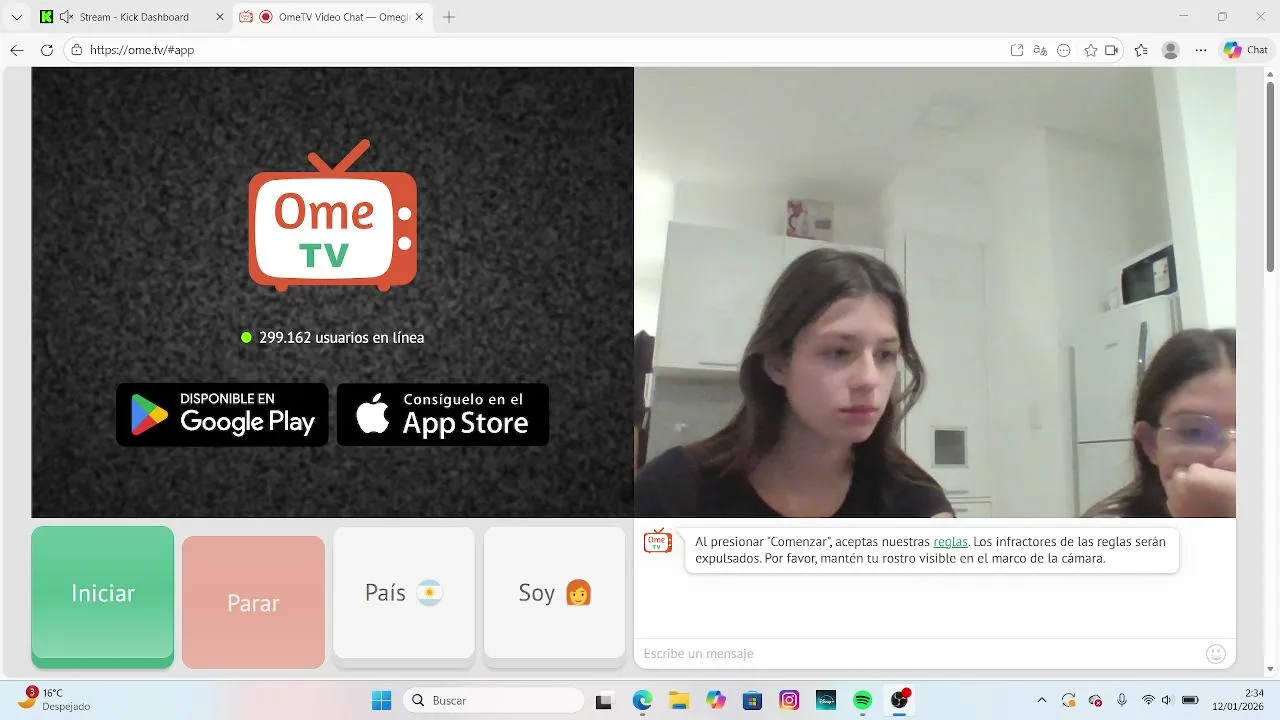Click the scrollbar down arrow

click(x=1271, y=669)
